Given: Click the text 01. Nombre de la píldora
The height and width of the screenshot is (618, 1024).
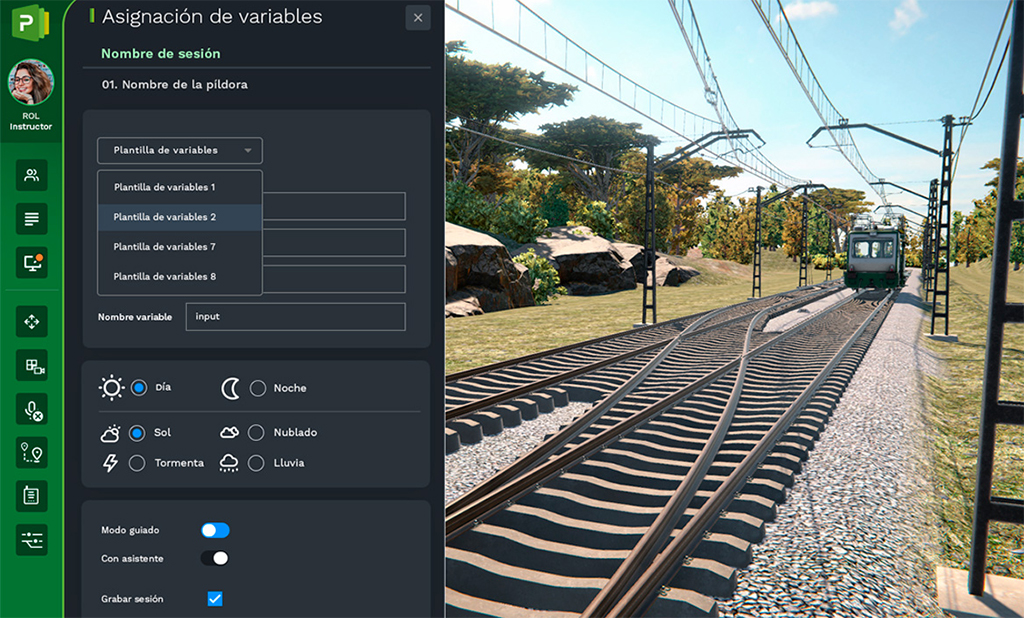Looking at the screenshot, I should [174, 84].
